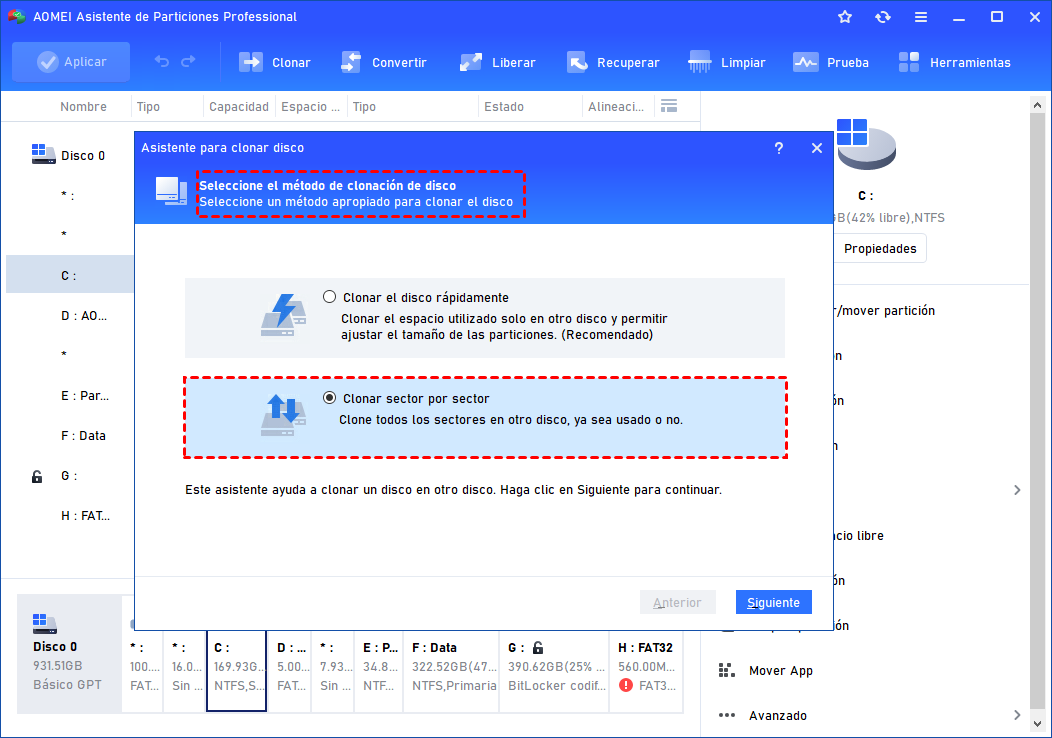Open the Liberar toolbar menu
Screen dimensions: 1052x738
point(497,62)
